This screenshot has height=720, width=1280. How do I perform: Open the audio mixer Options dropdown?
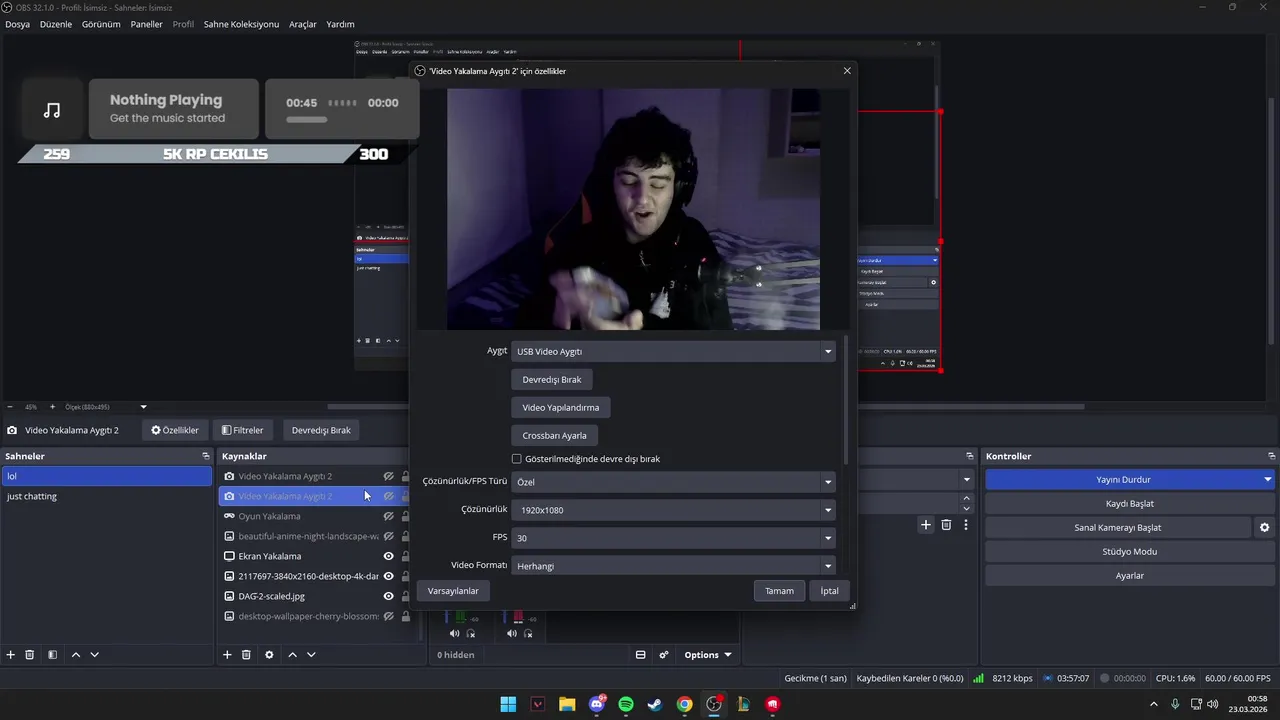[707, 655]
